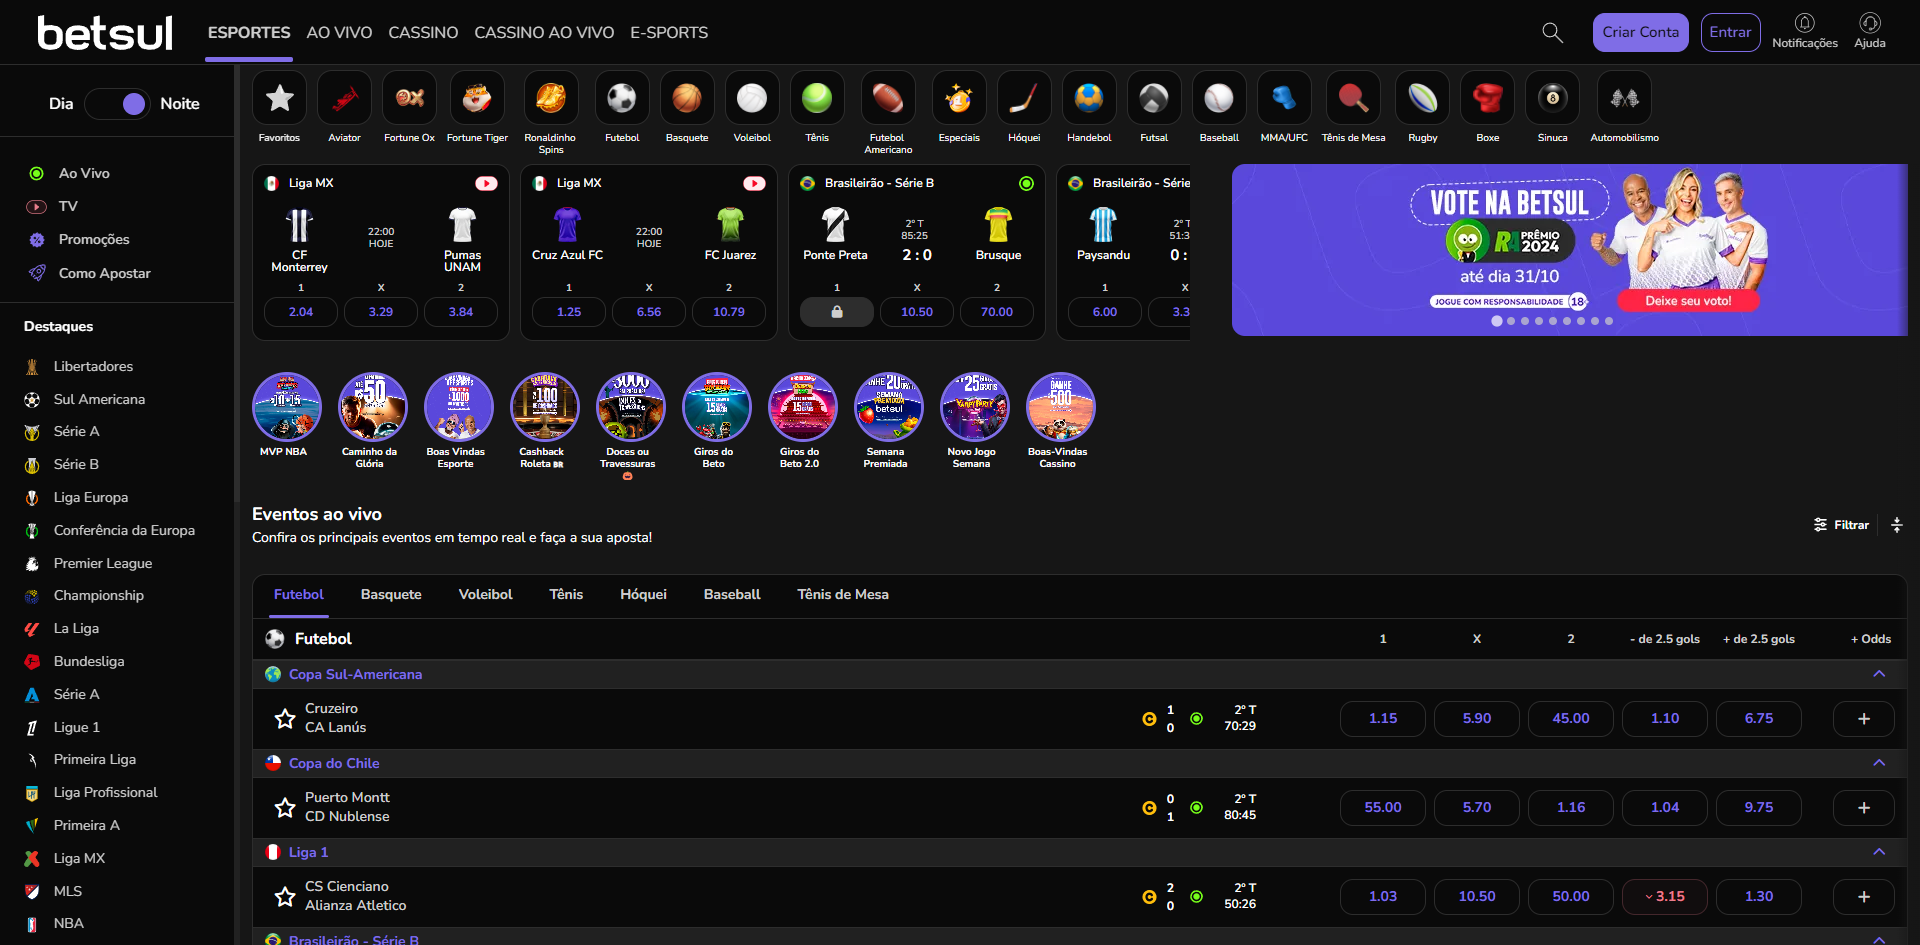Pick odds 1.15 for Cruzeiro win
1920x945 pixels.
tap(1383, 719)
